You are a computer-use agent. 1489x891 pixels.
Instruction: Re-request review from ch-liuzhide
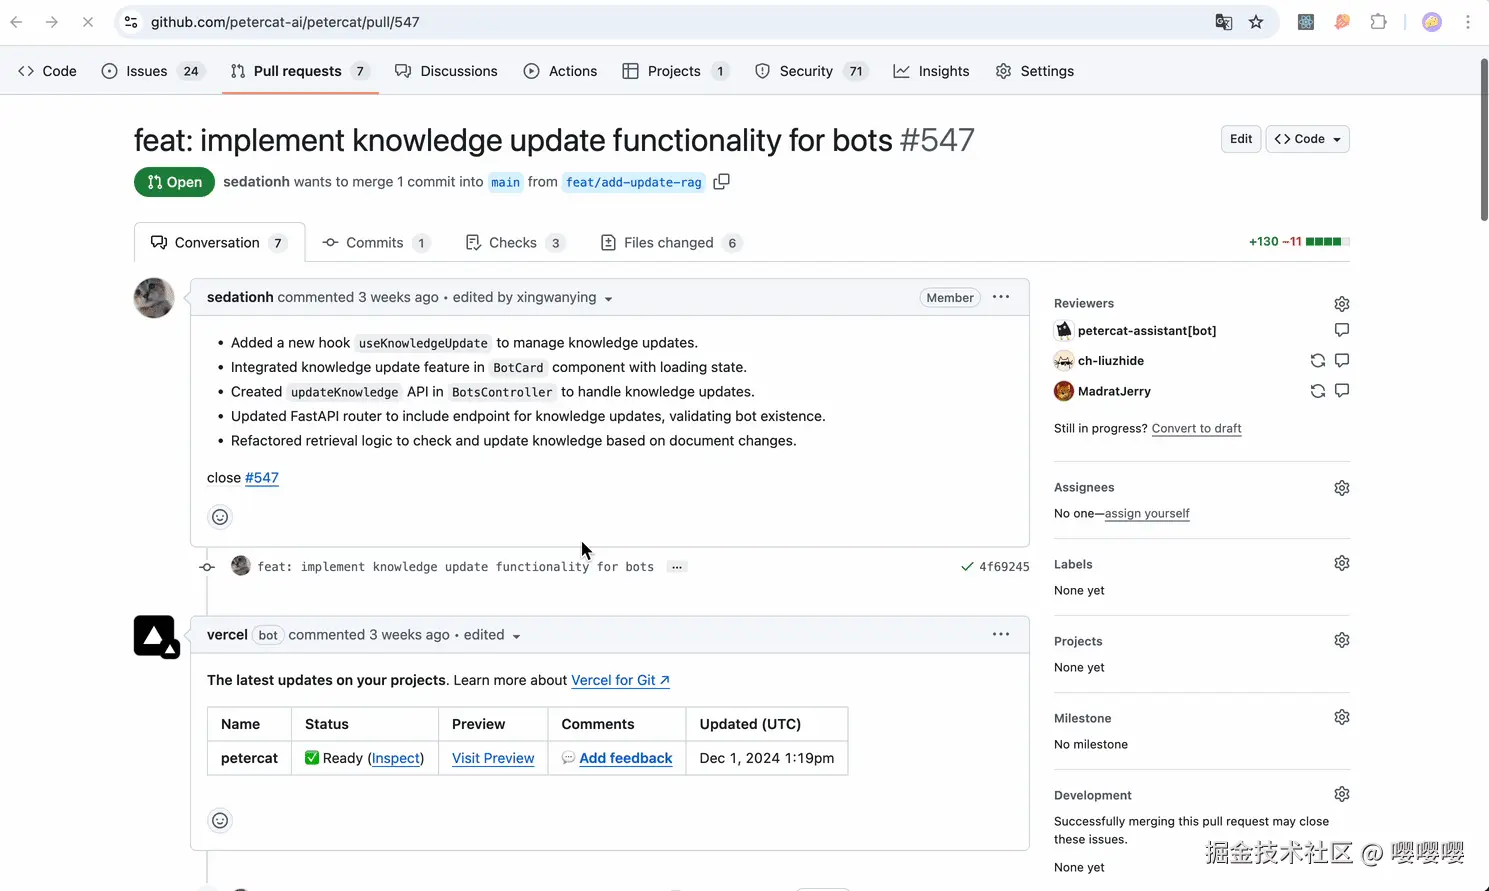pyautogui.click(x=1318, y=361)
